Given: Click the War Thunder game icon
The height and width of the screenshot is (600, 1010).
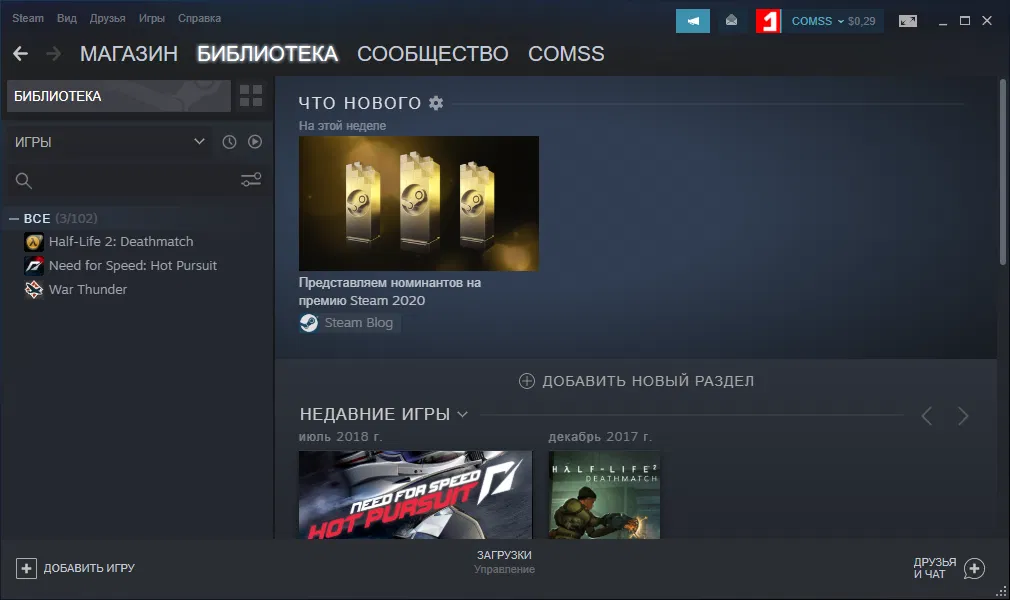Looking at the screenshot, I should click(33, 289).
